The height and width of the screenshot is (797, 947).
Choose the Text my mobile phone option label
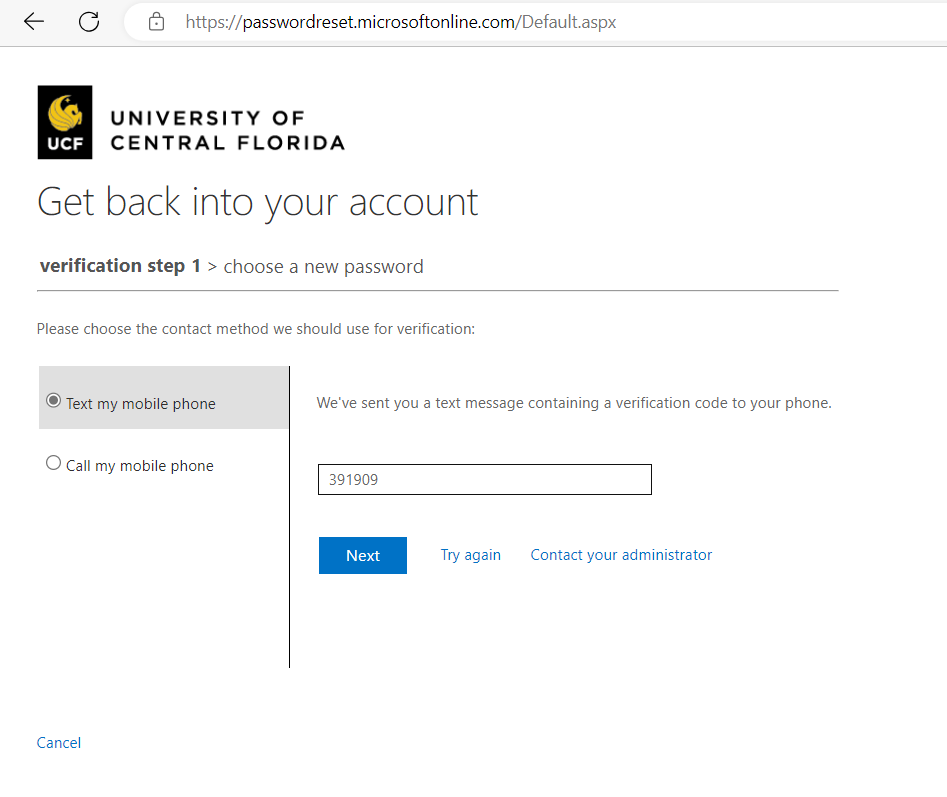[x=141, y=404]
